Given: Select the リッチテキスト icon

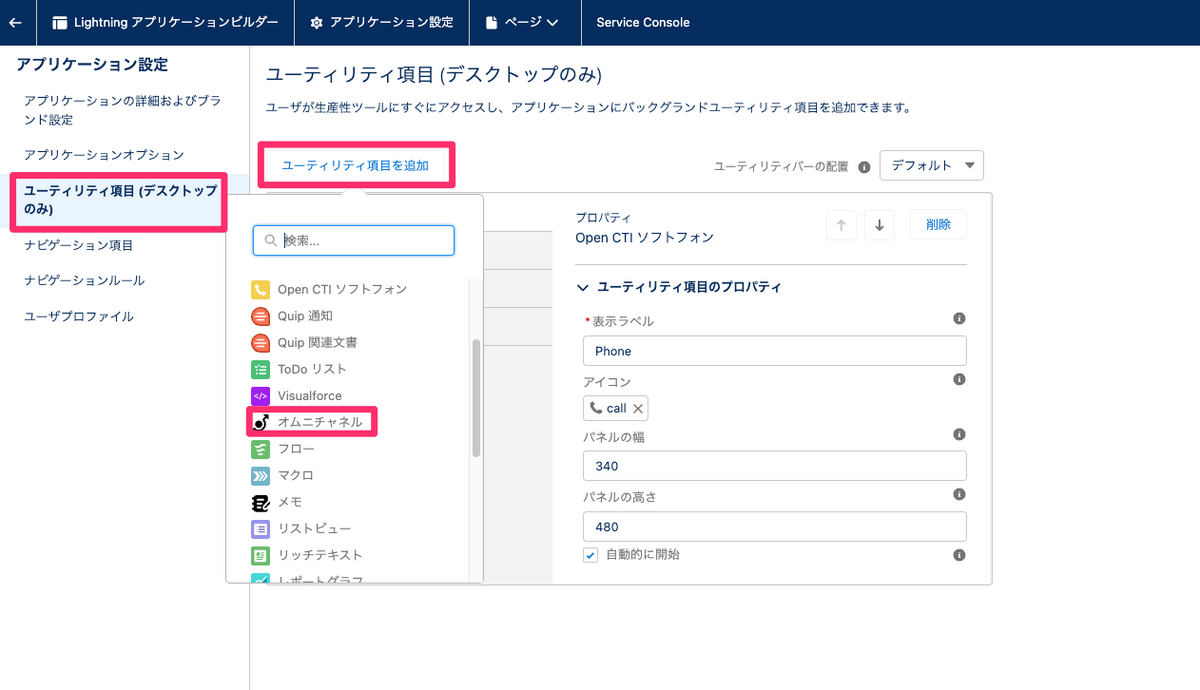Looking at the screenshot, I should click(260, 555).
